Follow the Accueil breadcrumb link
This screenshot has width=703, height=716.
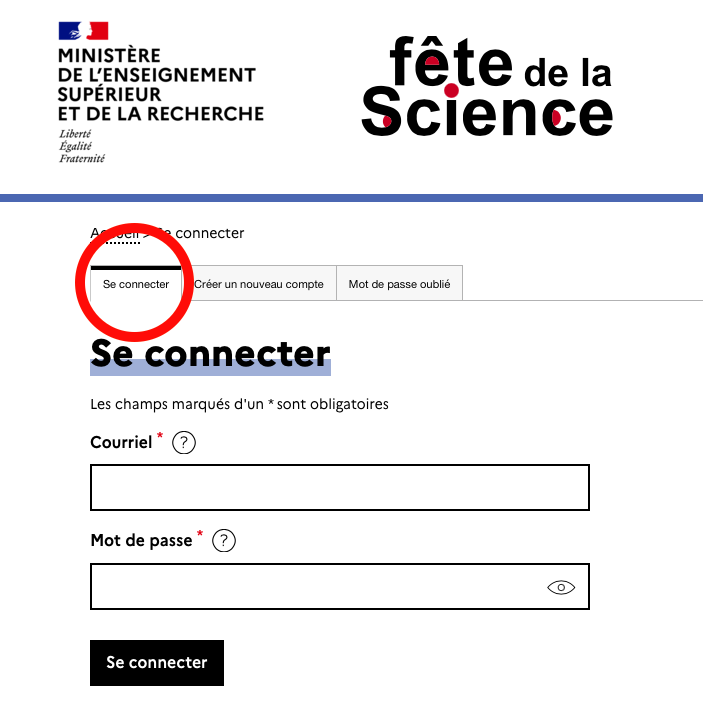pos(115,234)
